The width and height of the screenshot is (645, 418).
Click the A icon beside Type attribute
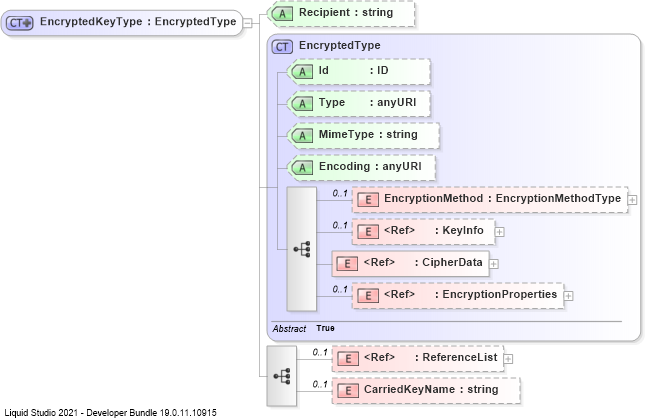point(302,104)
